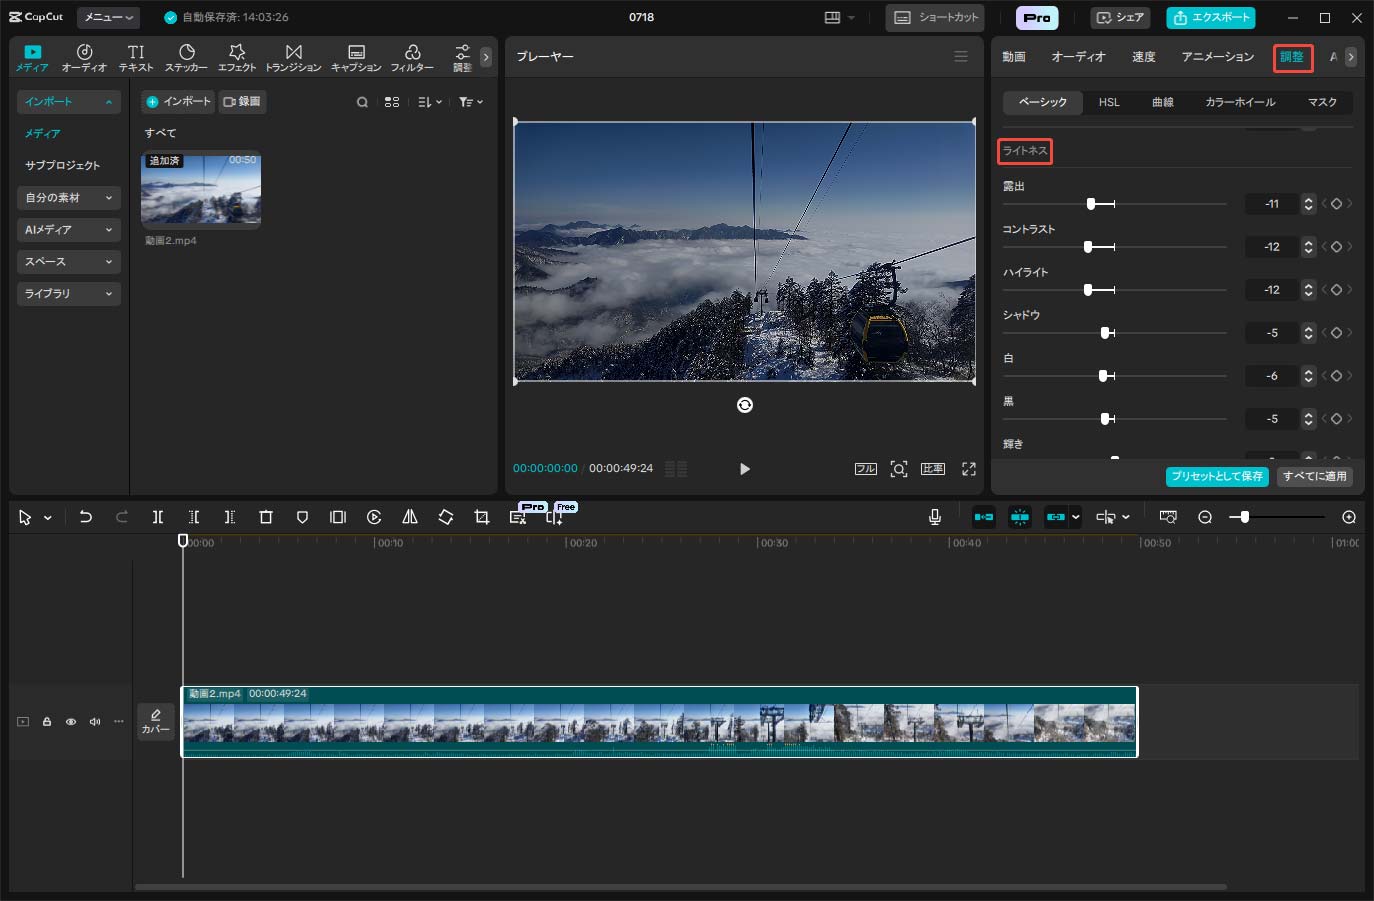
Task: Click the split clip tool in timeline toolbar
Action: [x=158, y=517]
